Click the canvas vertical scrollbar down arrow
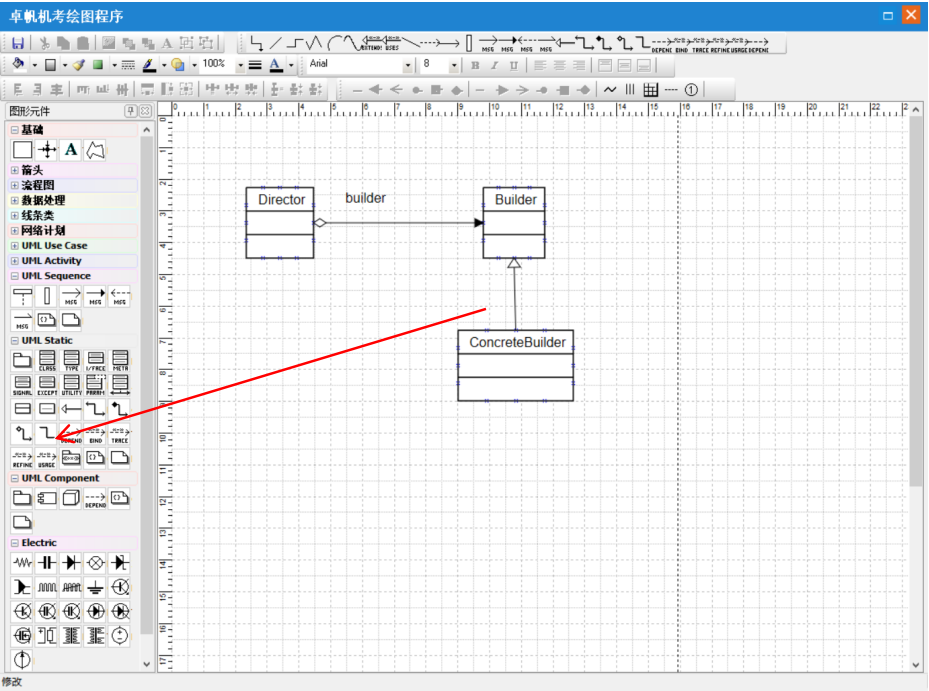The image size is (929, 691). pos(916,665)
